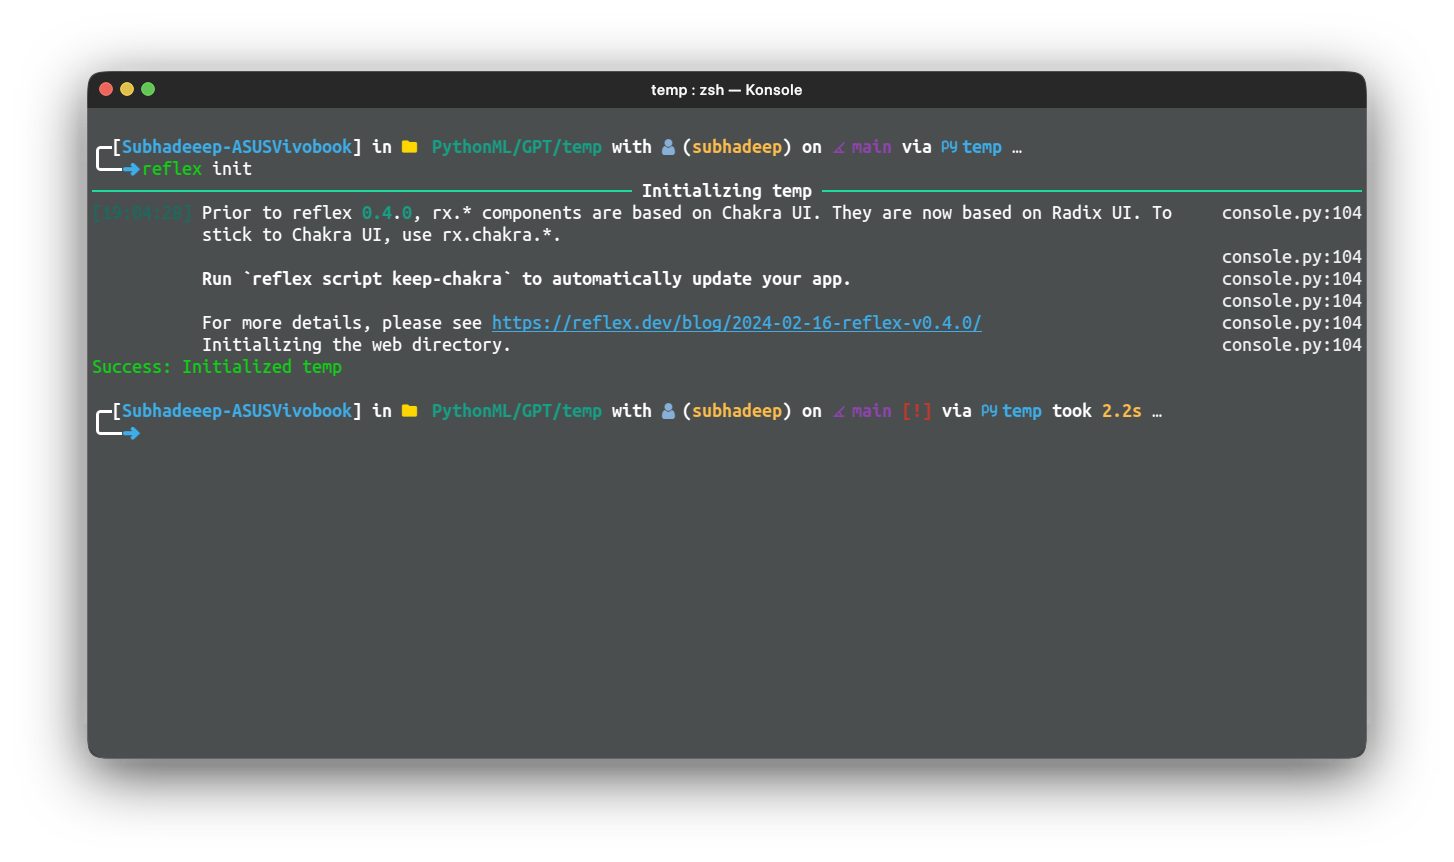Viewport: 1454px width, 862px height.
Task: Click the "2.2s" duration value
Action: 1122,411
